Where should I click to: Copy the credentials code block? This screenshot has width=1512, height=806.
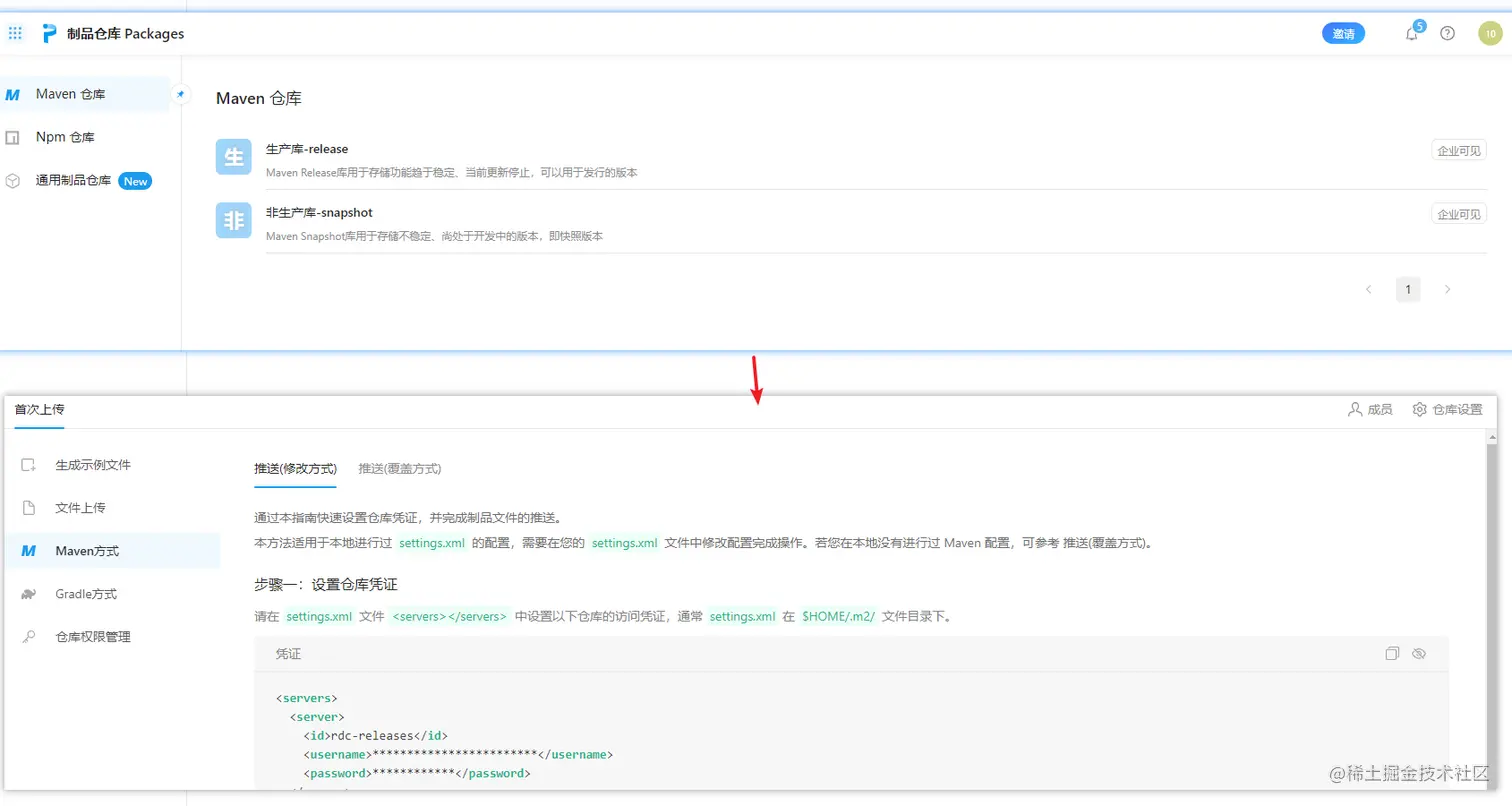coord(1392,653)
